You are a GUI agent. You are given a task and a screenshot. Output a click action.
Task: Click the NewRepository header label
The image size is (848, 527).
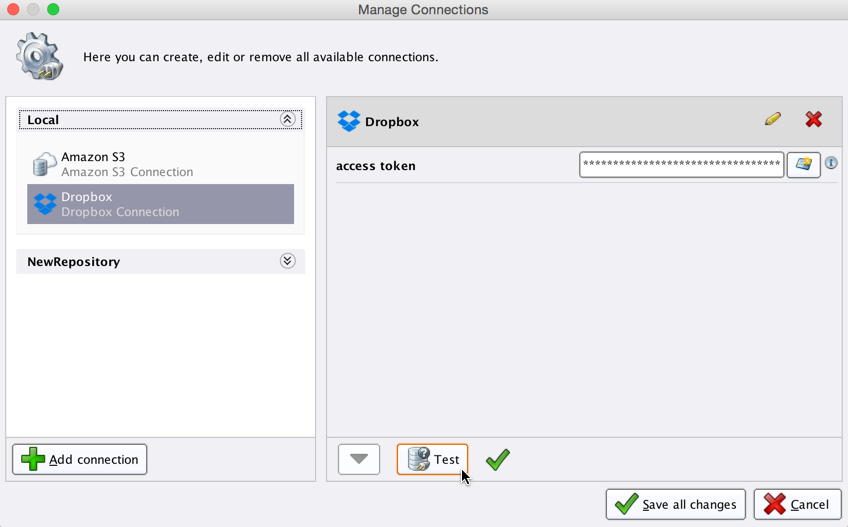click(x=73, y=262)
